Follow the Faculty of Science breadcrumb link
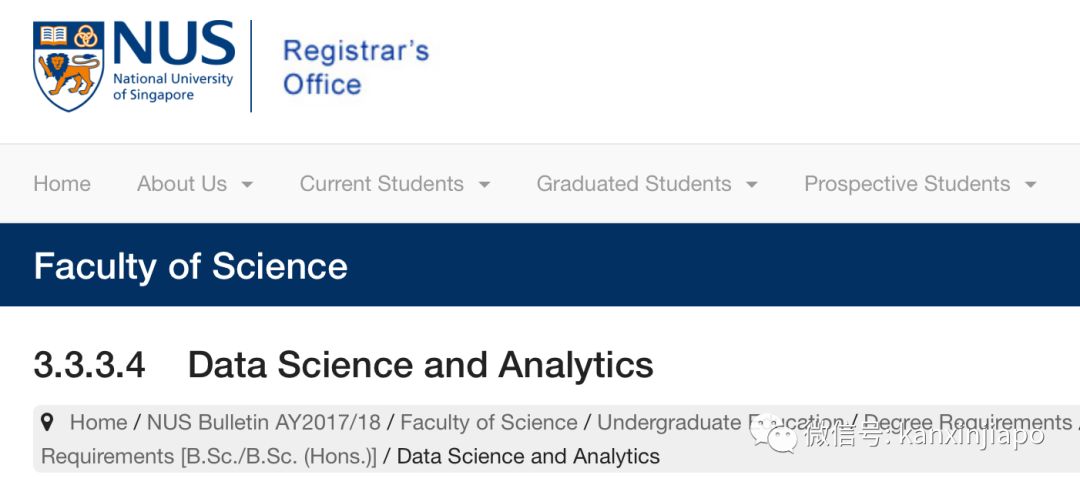Image resolution: width=1080 pixels, height=485 pixels. pos(488,423)
